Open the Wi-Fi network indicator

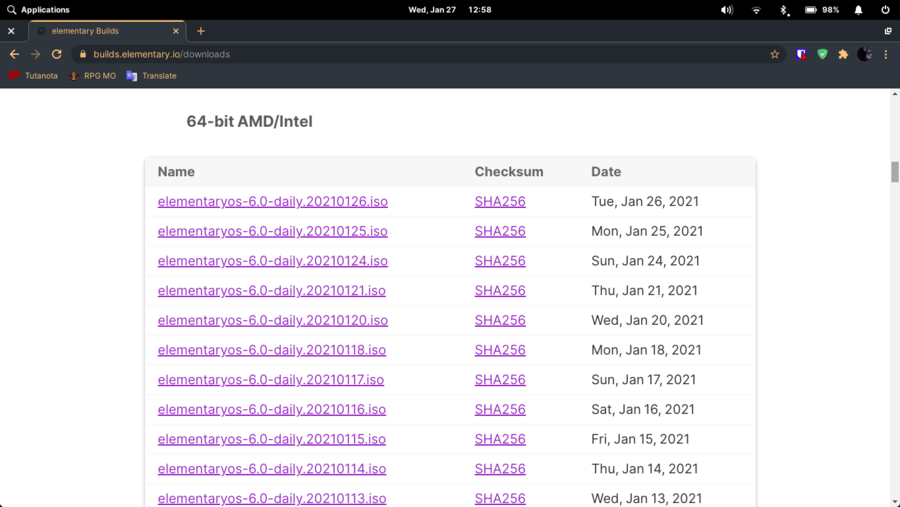(756, 10)
